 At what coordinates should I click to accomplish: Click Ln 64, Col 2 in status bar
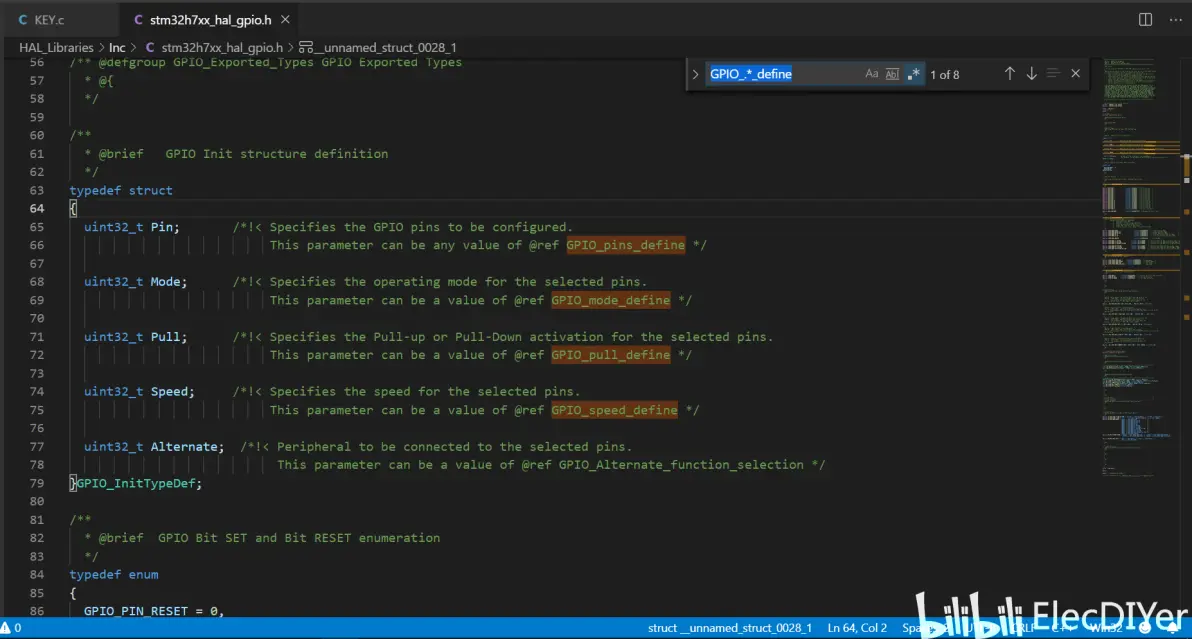857,628
